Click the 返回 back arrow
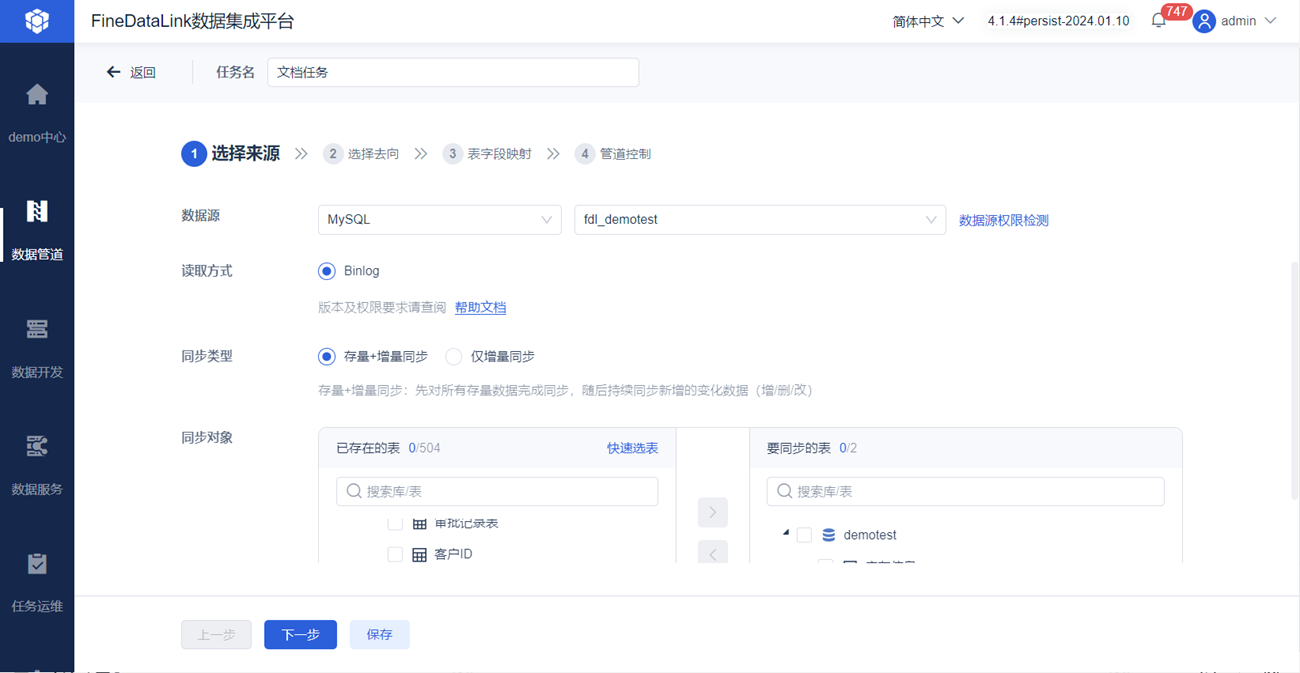Viewport: 1300px width, 673px height. (114, 72)
